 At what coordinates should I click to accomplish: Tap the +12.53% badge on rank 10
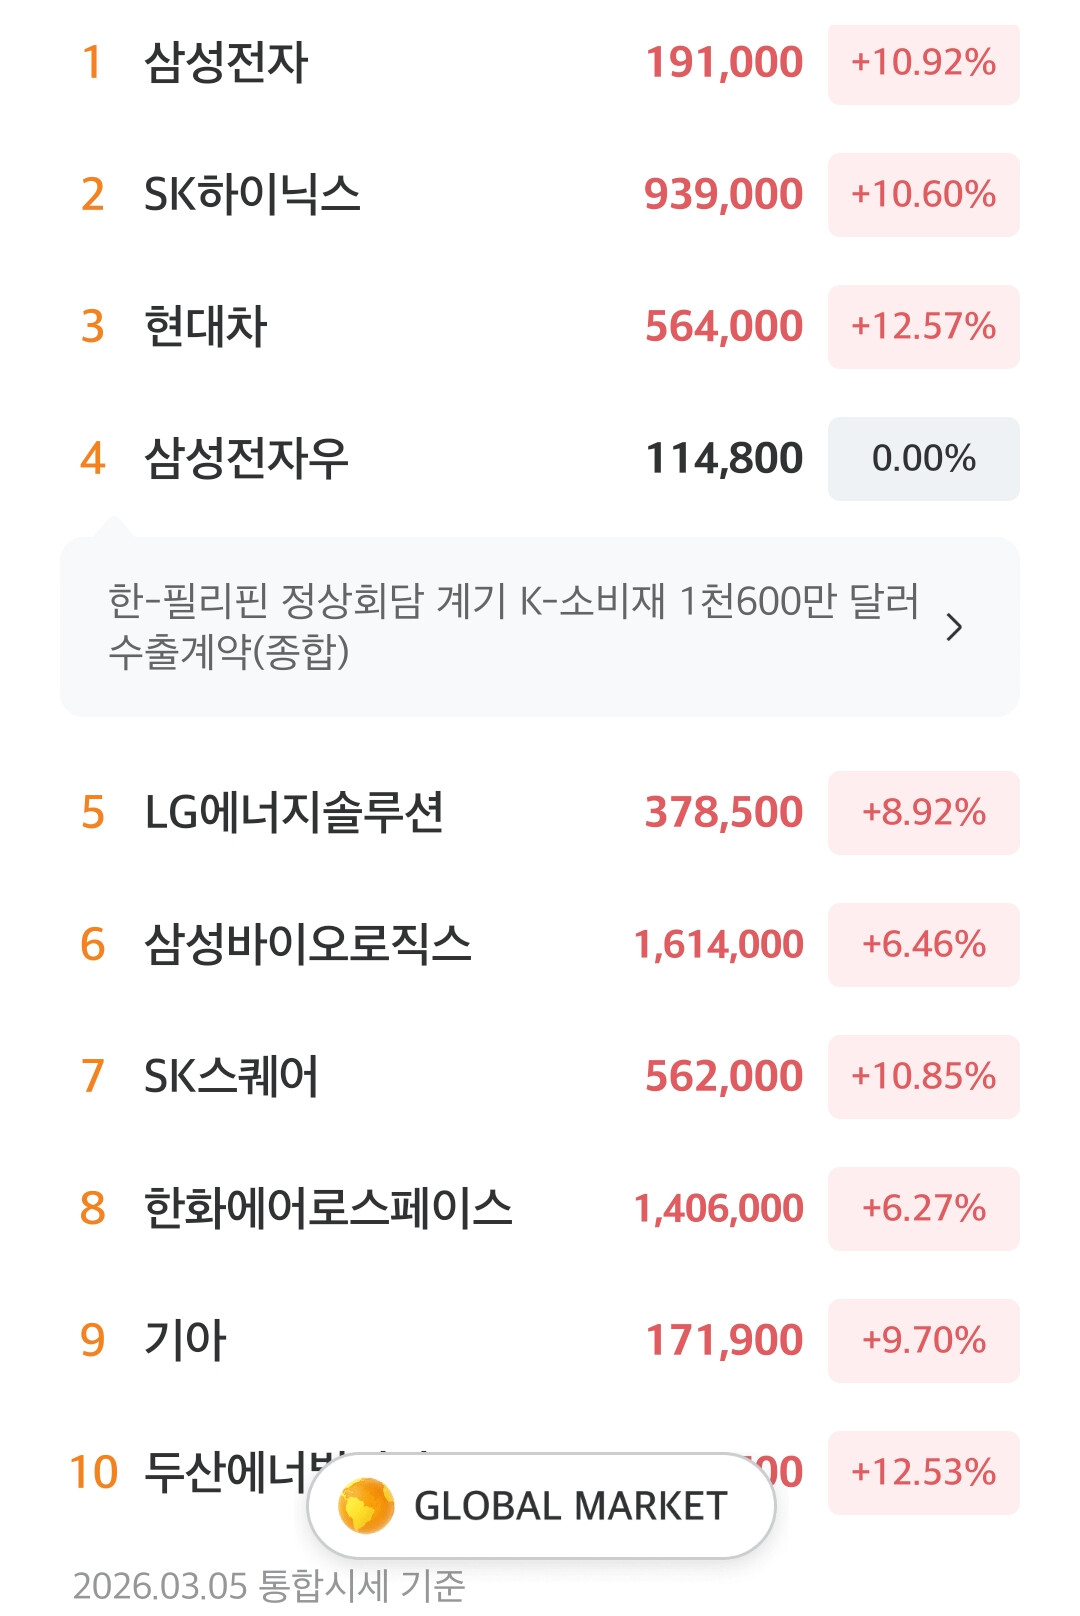pos(923,1473)
